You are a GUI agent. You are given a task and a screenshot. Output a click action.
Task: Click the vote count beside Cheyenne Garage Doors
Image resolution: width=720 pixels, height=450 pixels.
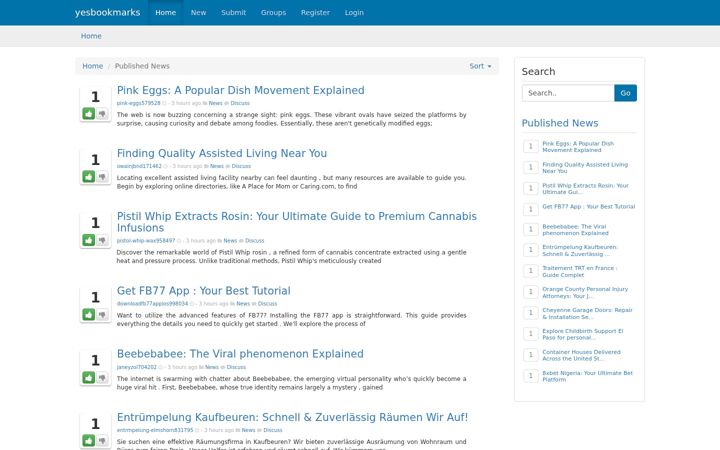[x=531, y=313]
